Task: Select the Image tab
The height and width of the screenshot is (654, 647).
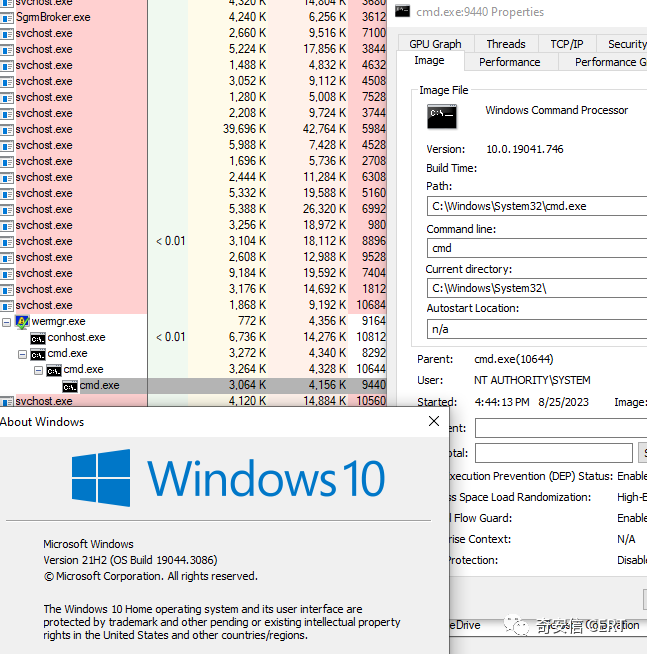Action: point(429,61)
